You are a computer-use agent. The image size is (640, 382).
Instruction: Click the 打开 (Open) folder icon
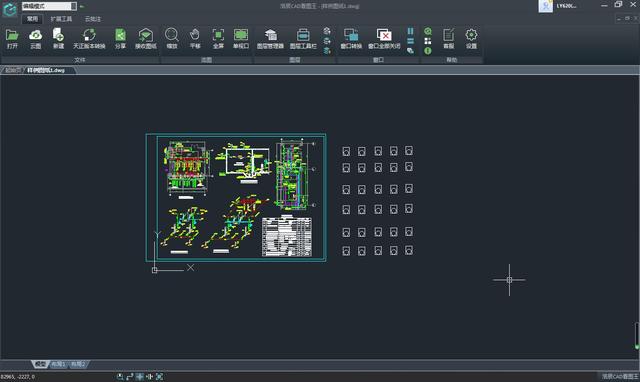coord(12,39)
